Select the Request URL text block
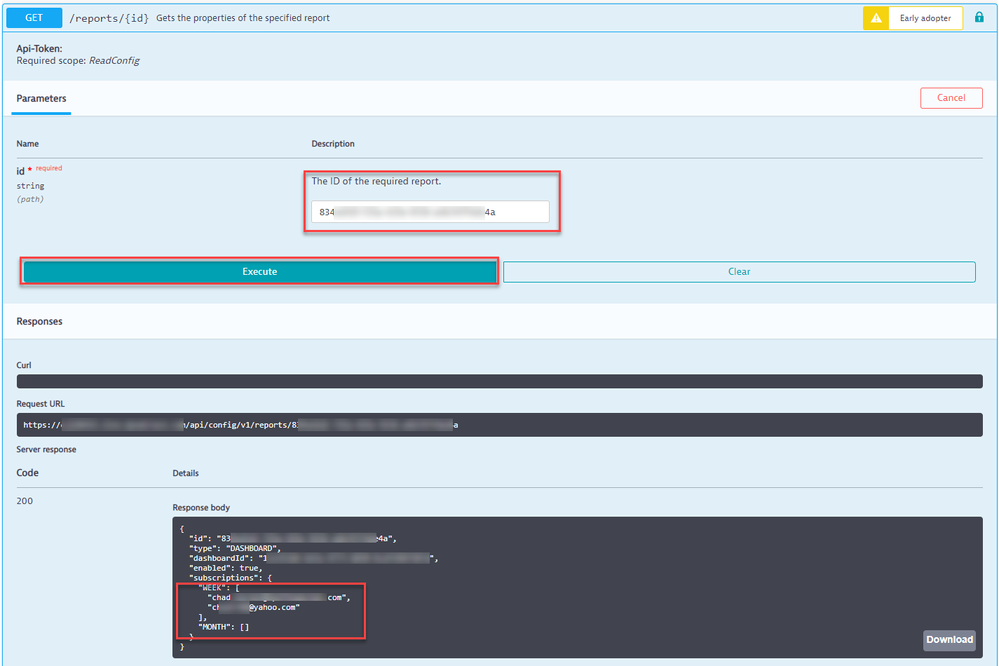This screenshot has width=999, height=666. (499, 425)
